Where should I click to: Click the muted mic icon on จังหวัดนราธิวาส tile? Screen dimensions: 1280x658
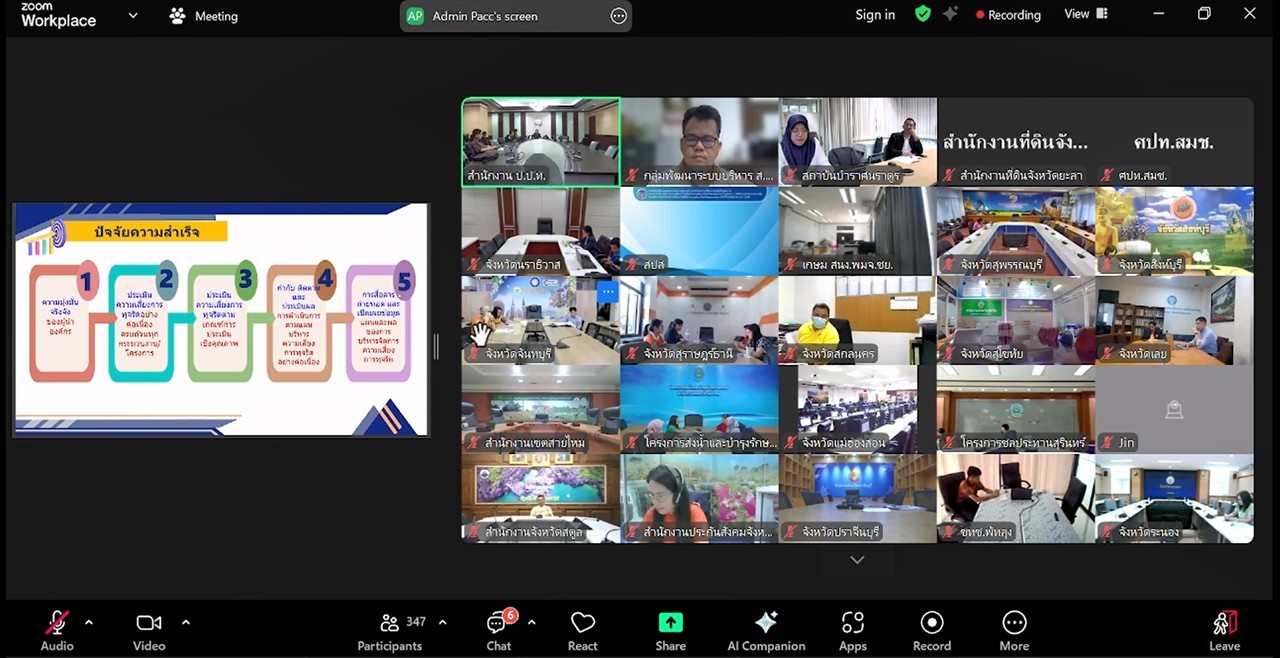474,265
